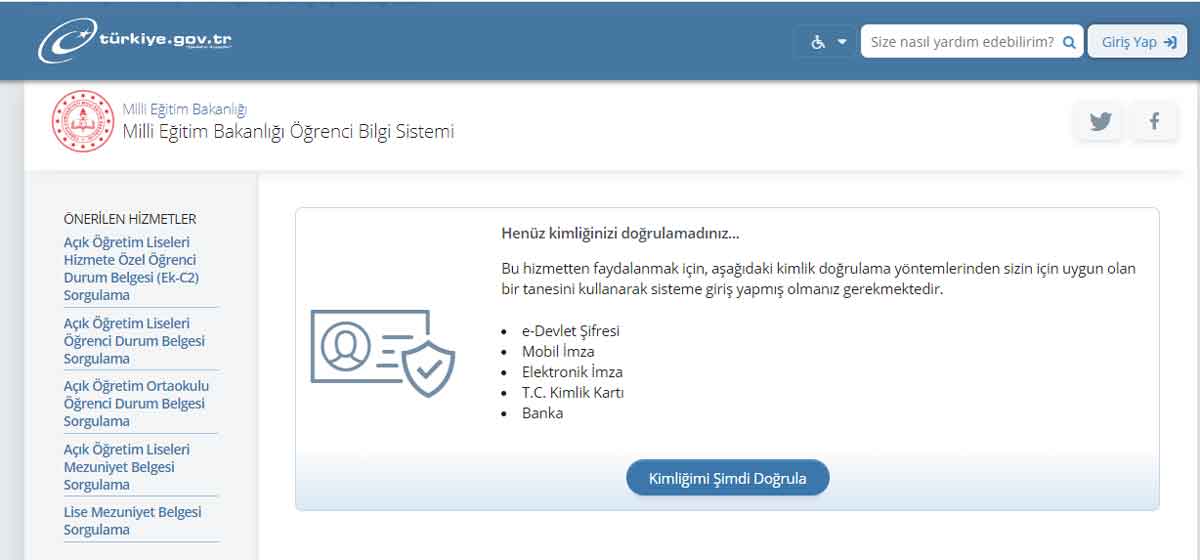Click the identity card shield illustration
Screen dimensions: 1200x560
[382, 352]
